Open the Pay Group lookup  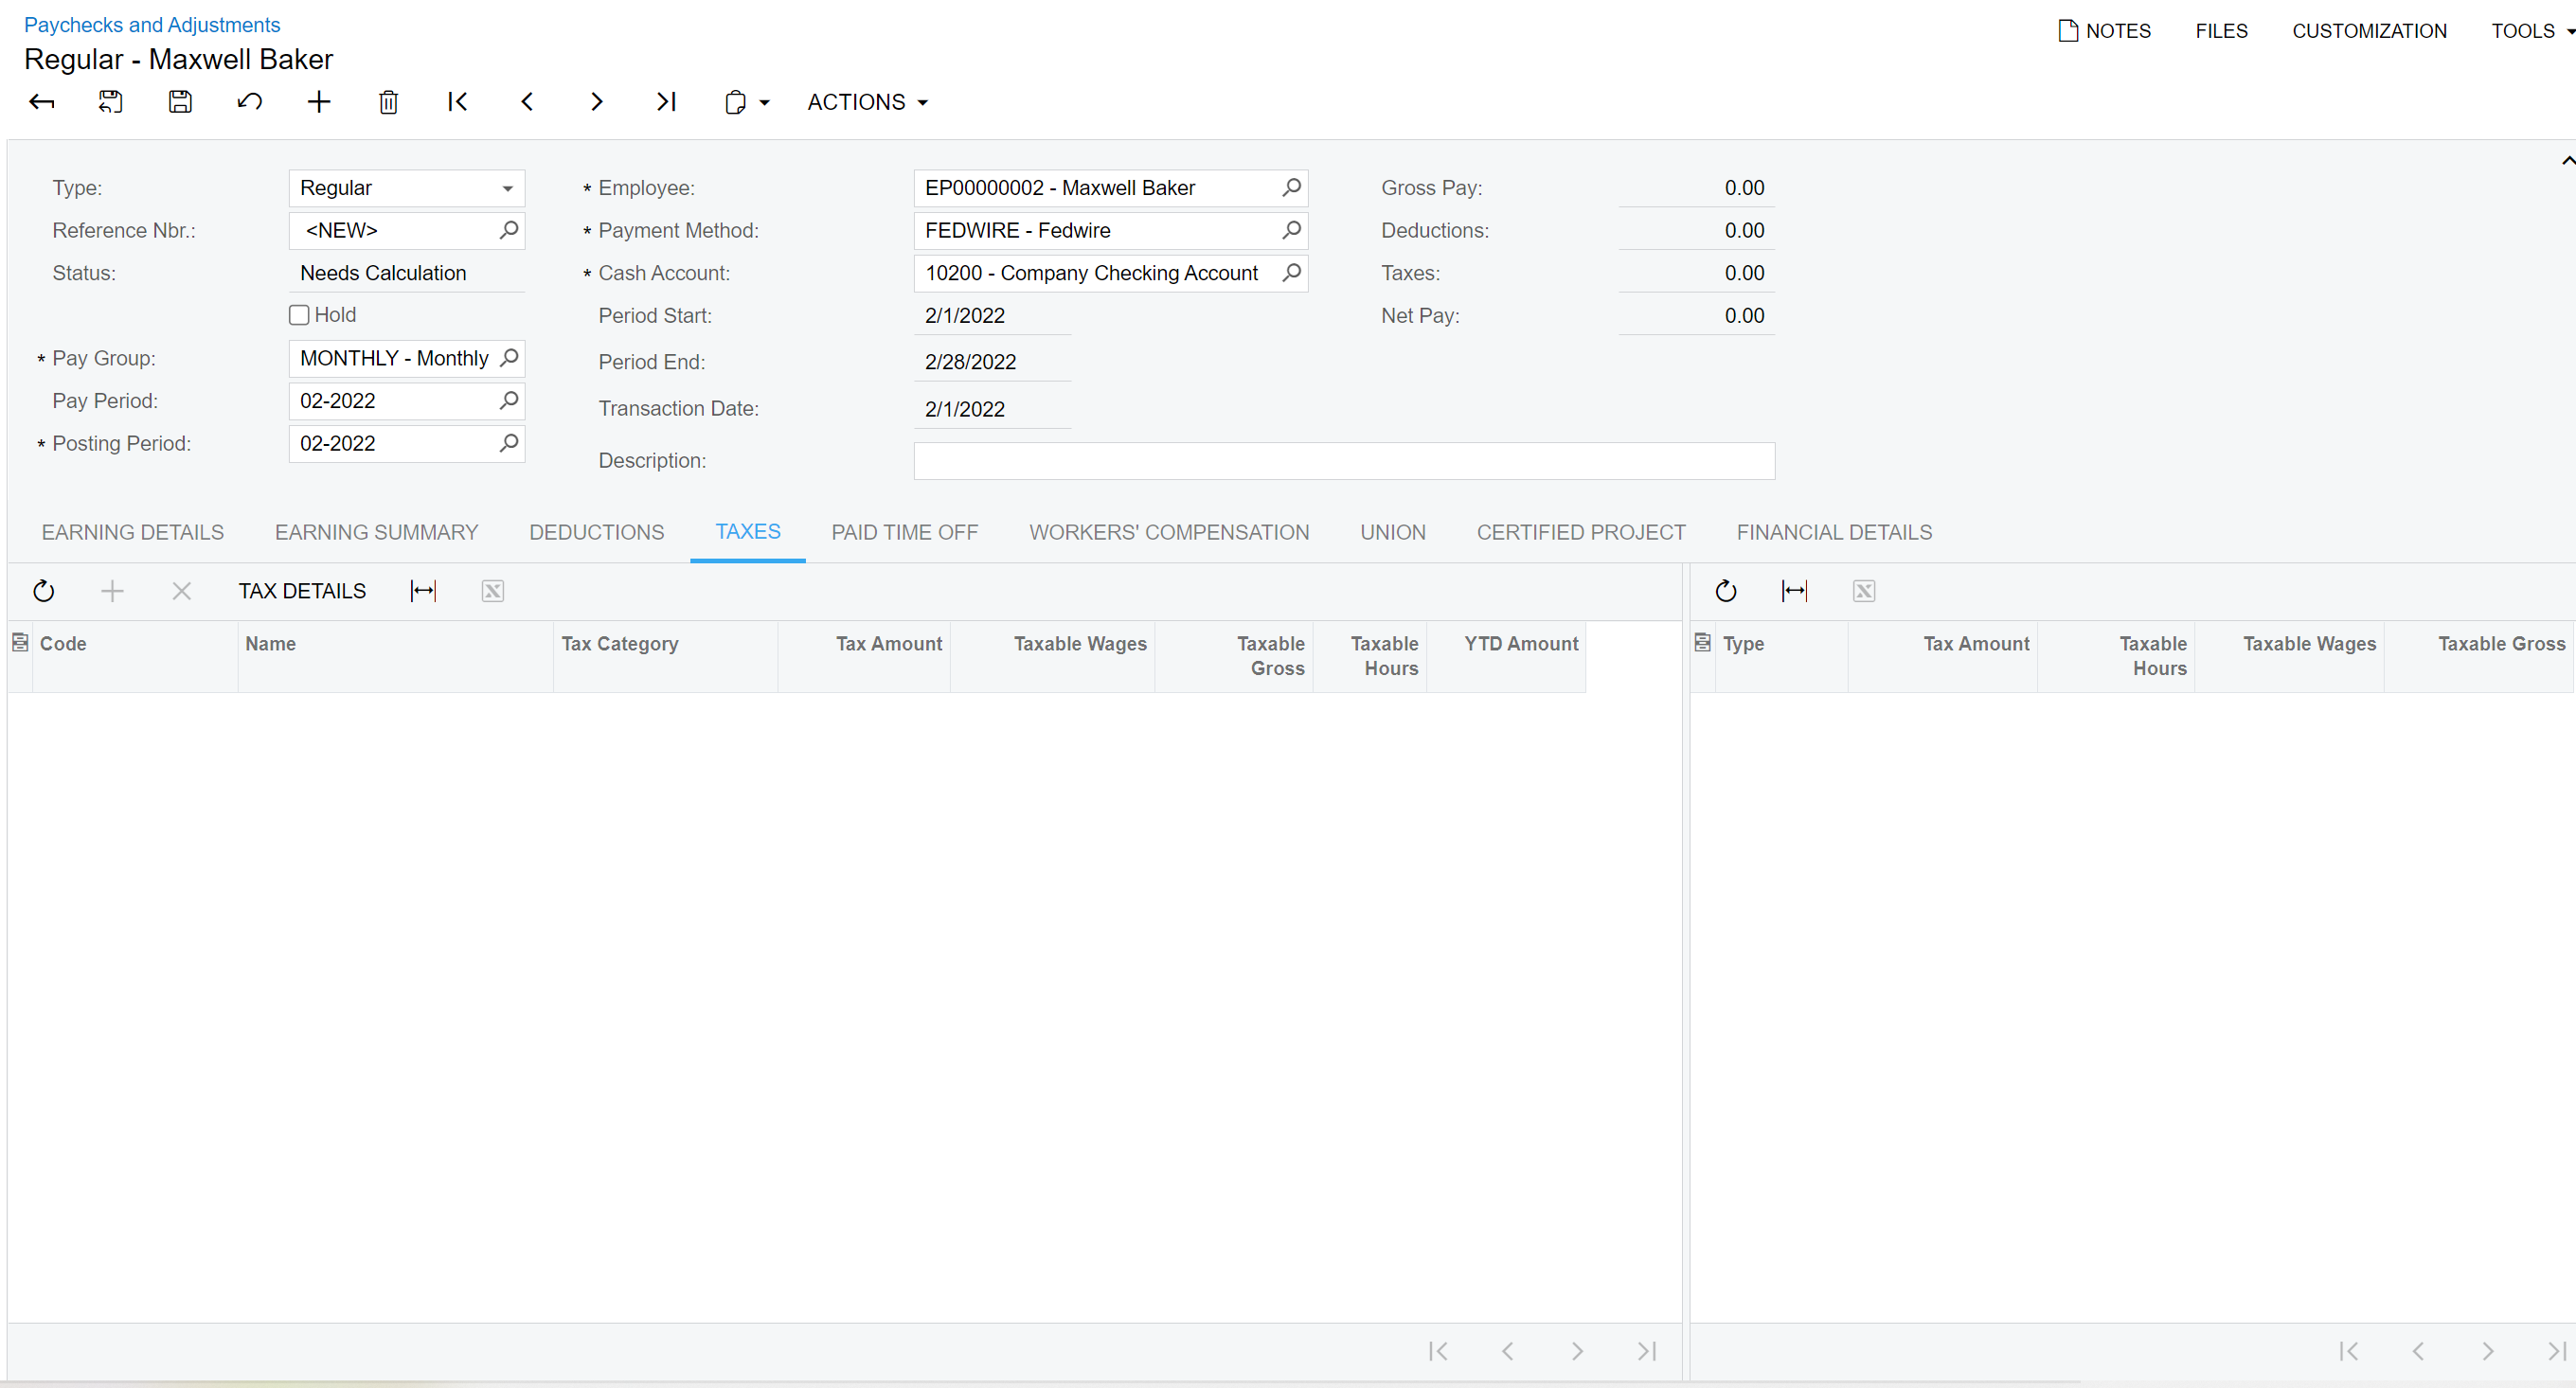pos(508,358)
